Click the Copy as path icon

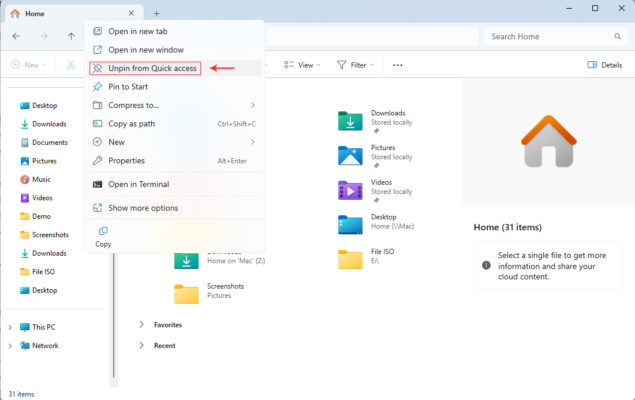(98, 123)
